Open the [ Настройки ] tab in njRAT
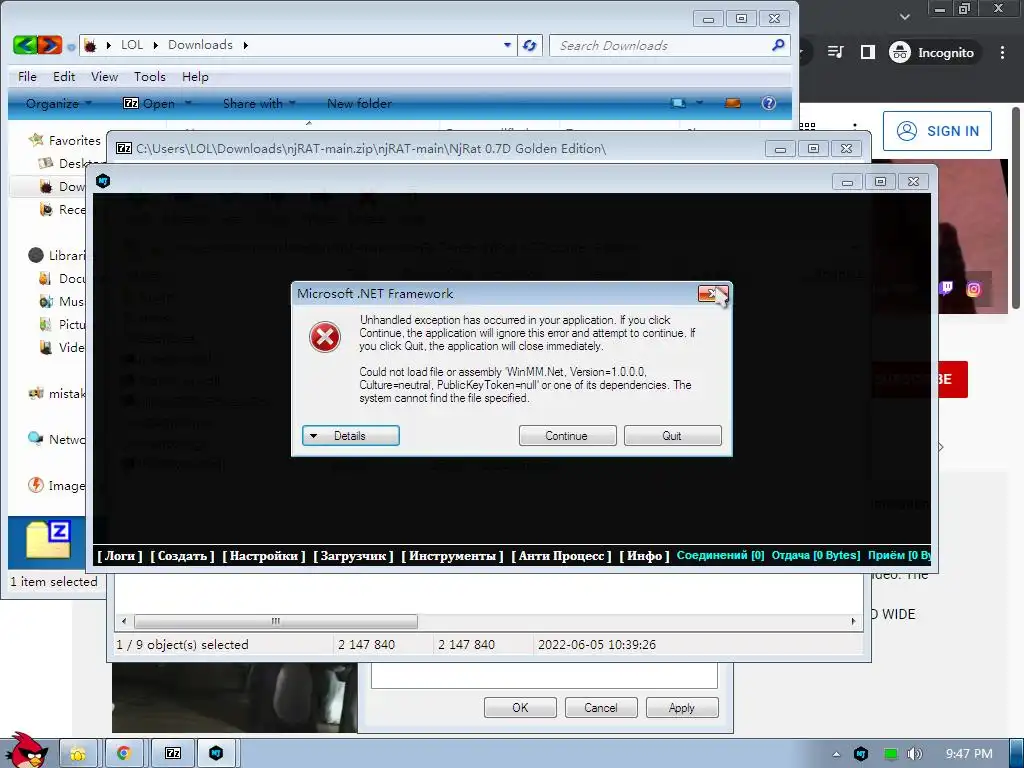 [264, 556]
